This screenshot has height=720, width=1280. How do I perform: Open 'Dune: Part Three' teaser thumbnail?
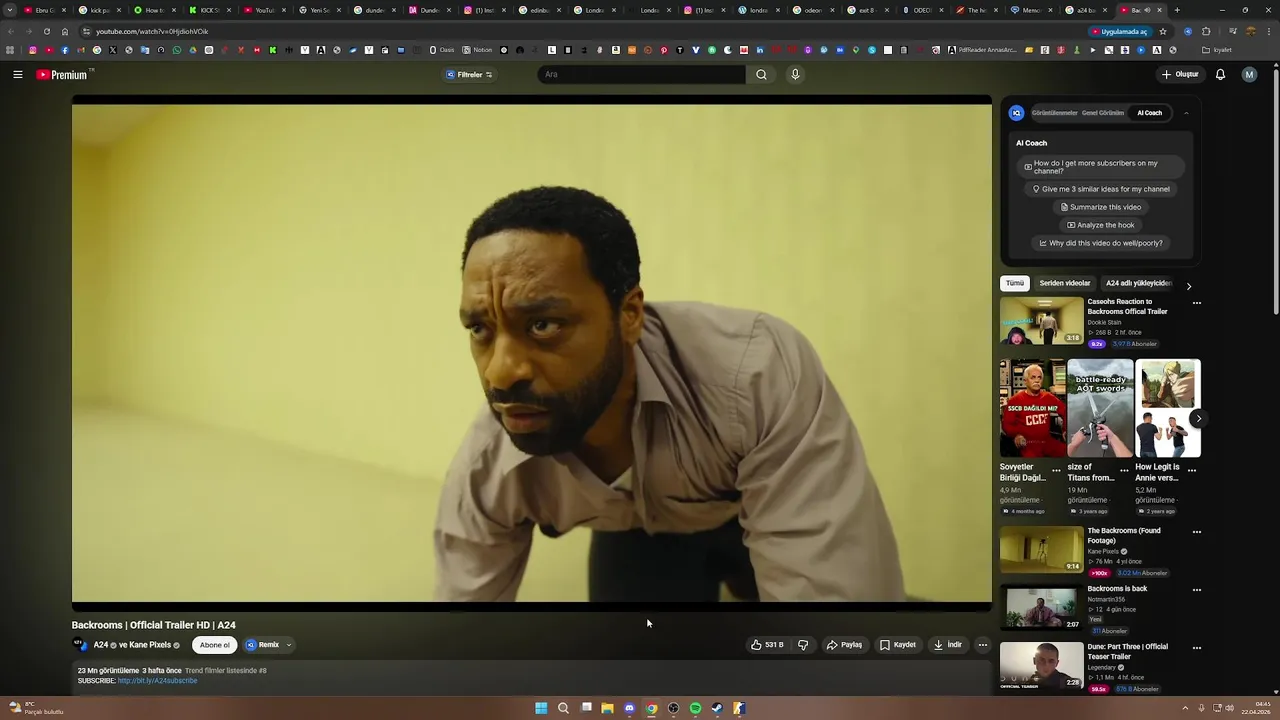(x=1041, y=665)
